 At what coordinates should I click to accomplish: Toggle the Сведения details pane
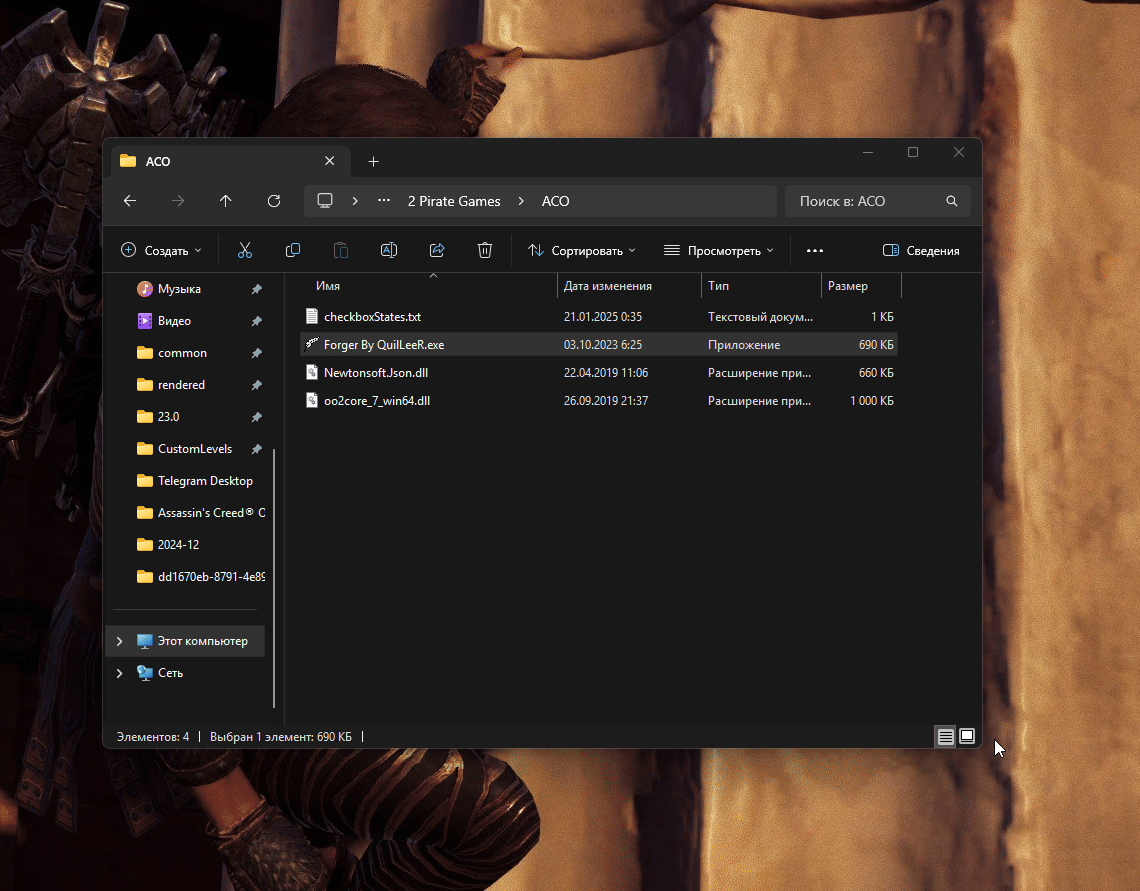click(921, 250)
